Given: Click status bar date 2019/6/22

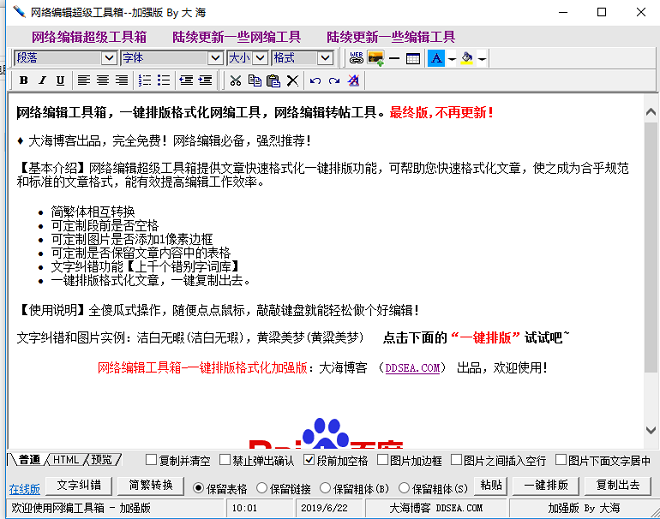Looking at the screenshot, I should tap(324, 508).
